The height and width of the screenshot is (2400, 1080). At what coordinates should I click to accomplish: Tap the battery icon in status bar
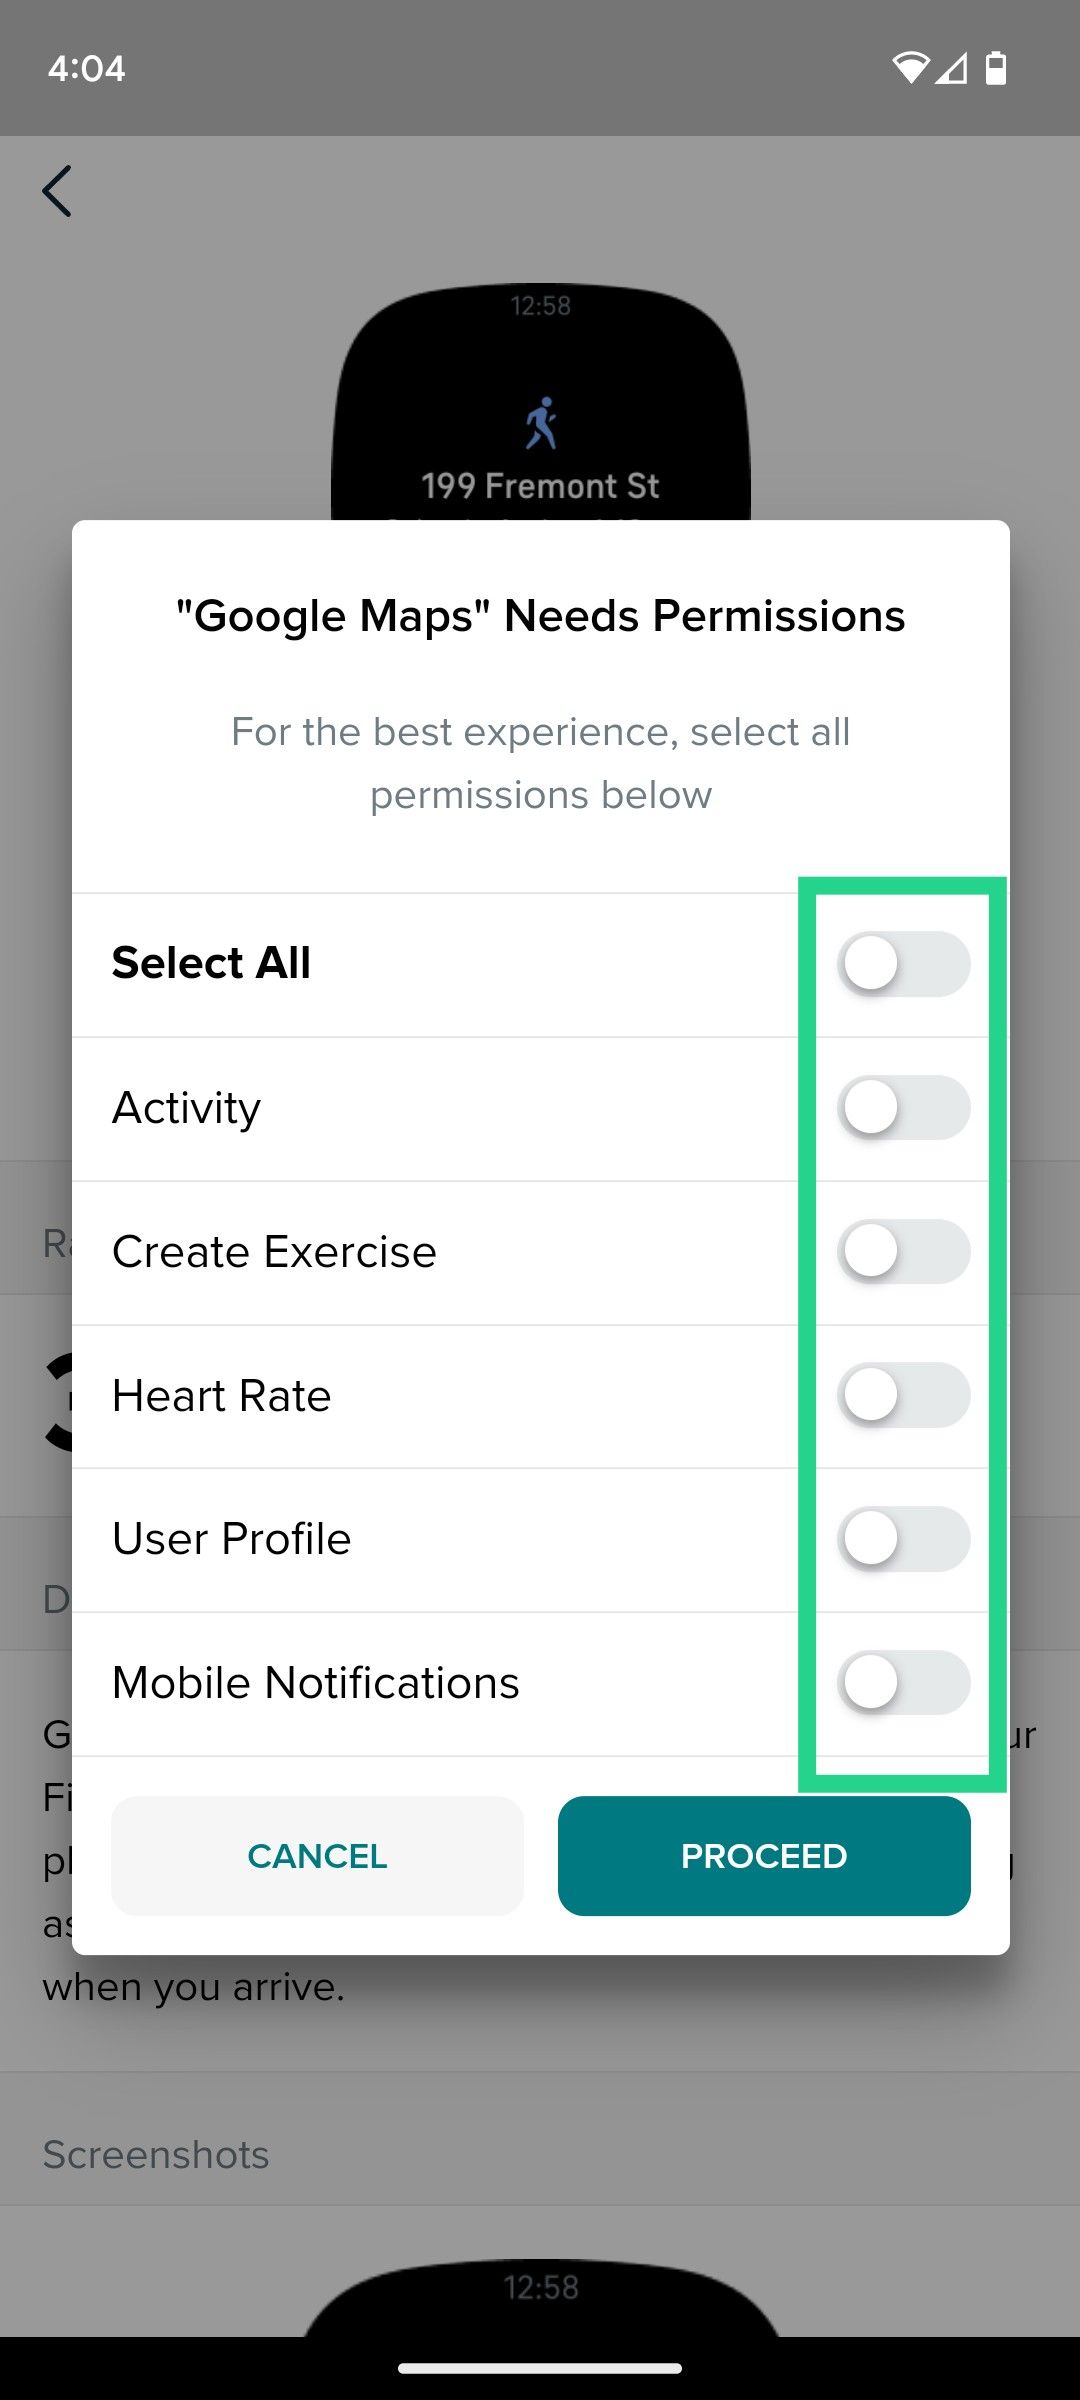pyautogui.click(x=997, y=66)
